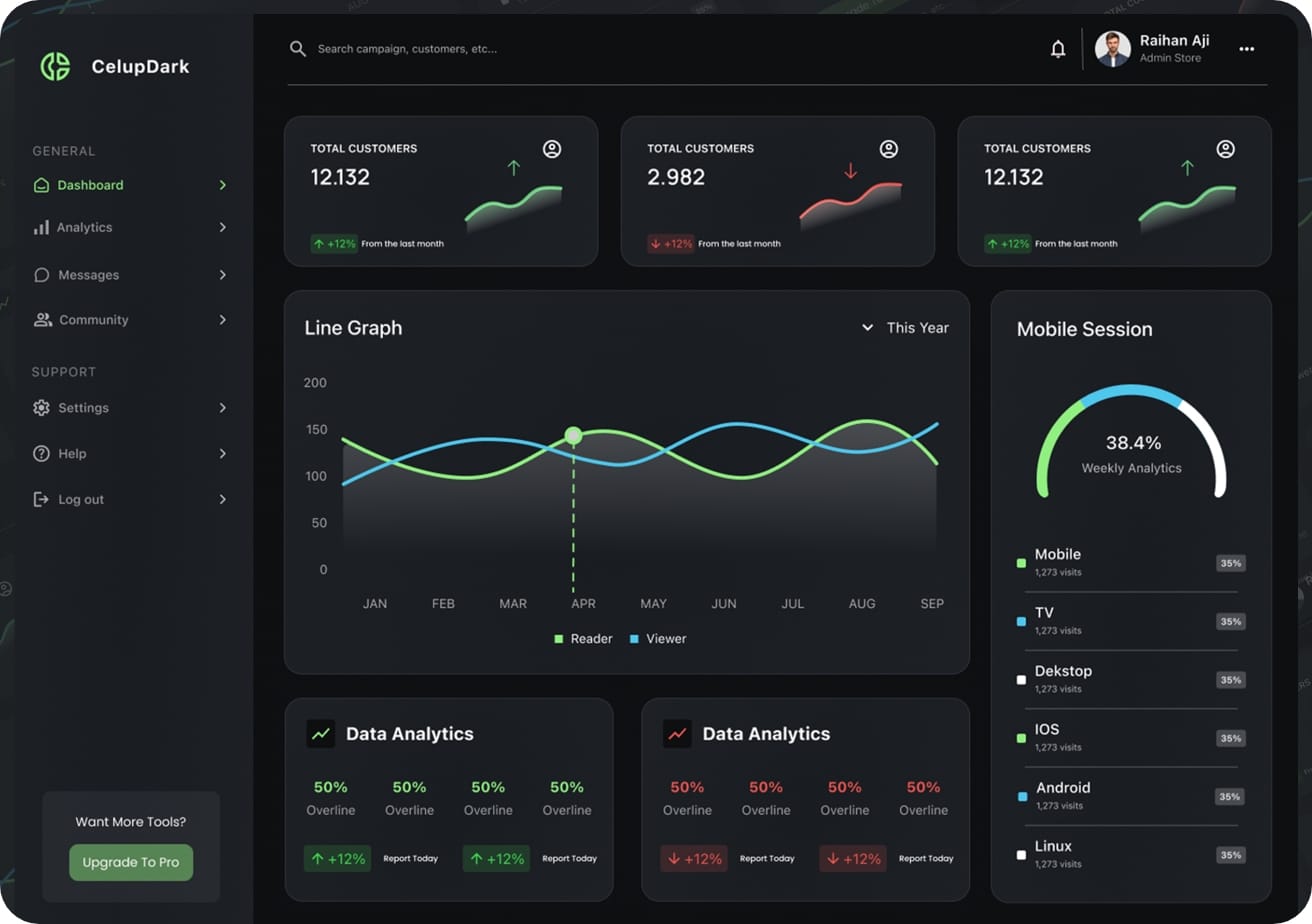Viewport: 1312px width, 924px height.
Task: Click the green Mobile color swatch
Action: point(1021,563)
